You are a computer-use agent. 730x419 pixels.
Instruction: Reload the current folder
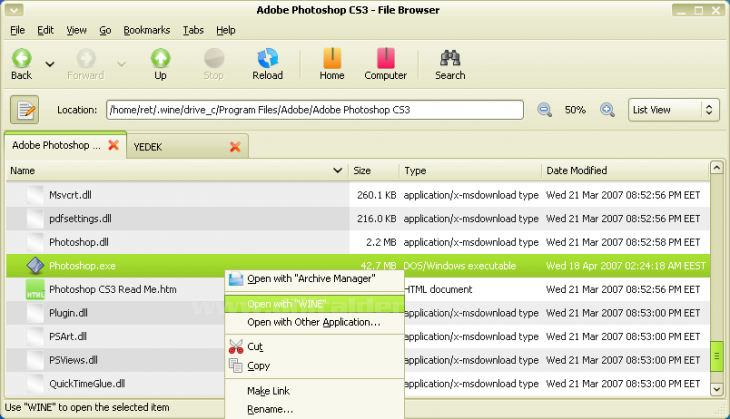pyautogui.click(x=267, y=59)
